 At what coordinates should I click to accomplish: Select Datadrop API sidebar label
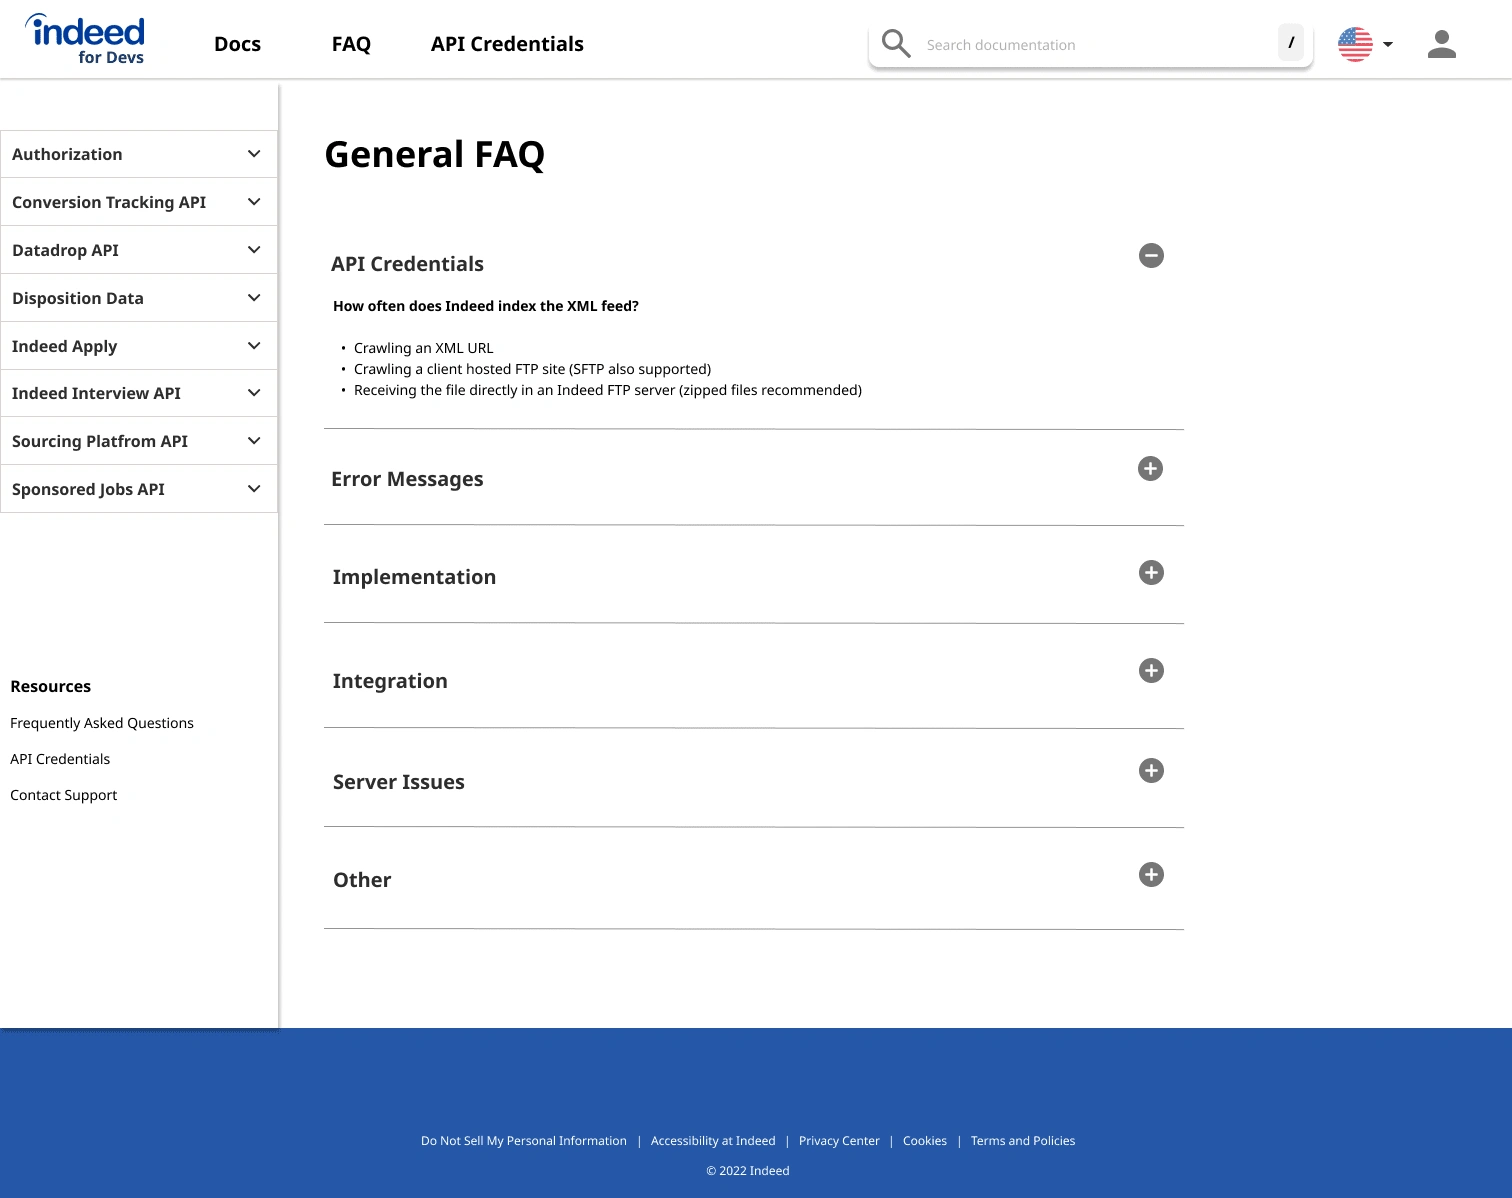[65, 250]
